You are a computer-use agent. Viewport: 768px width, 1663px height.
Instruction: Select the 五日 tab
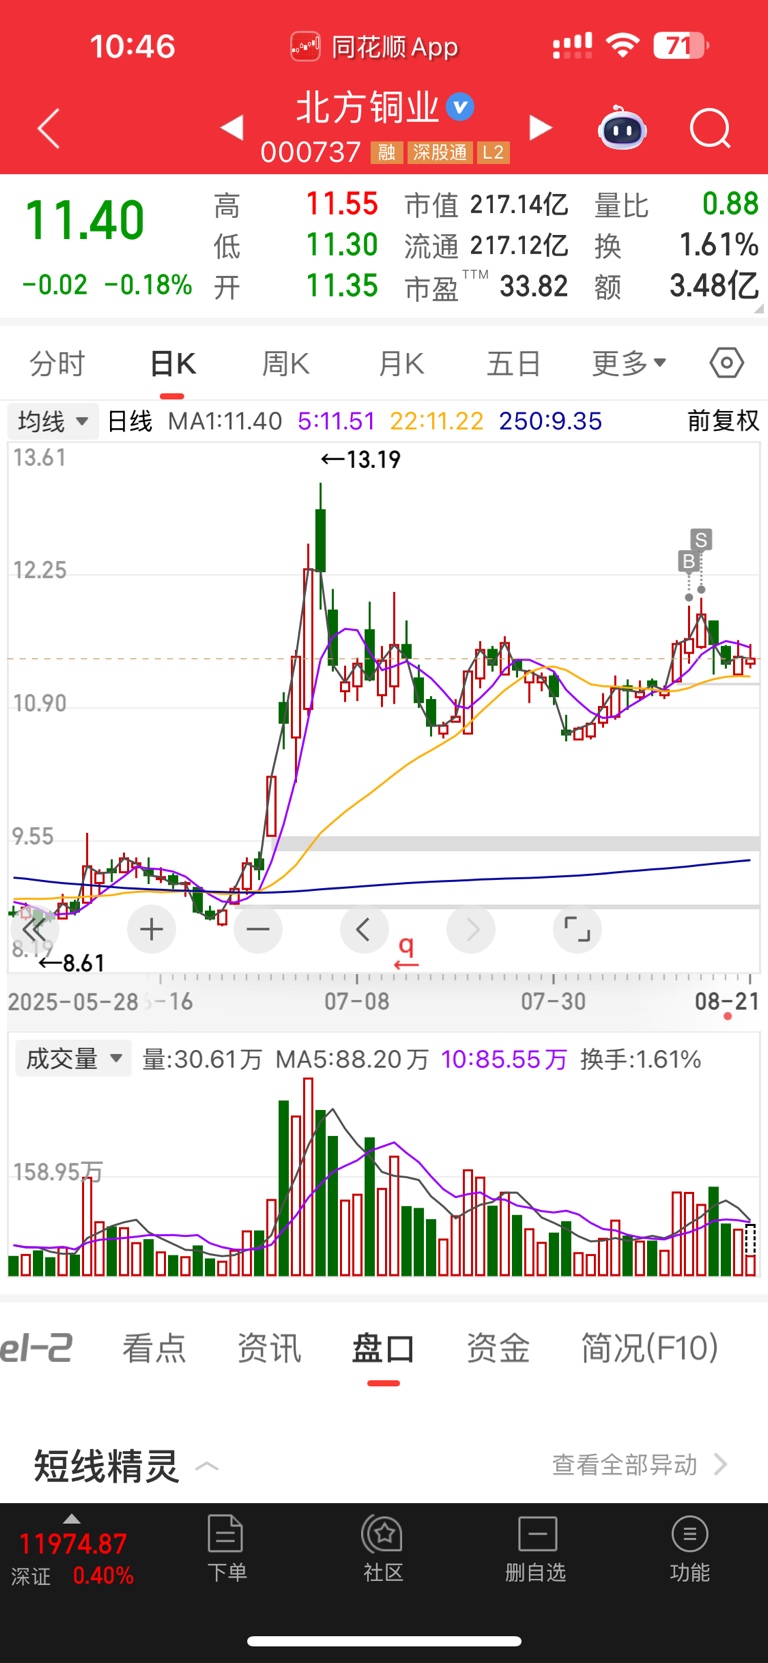pos(514,363)
